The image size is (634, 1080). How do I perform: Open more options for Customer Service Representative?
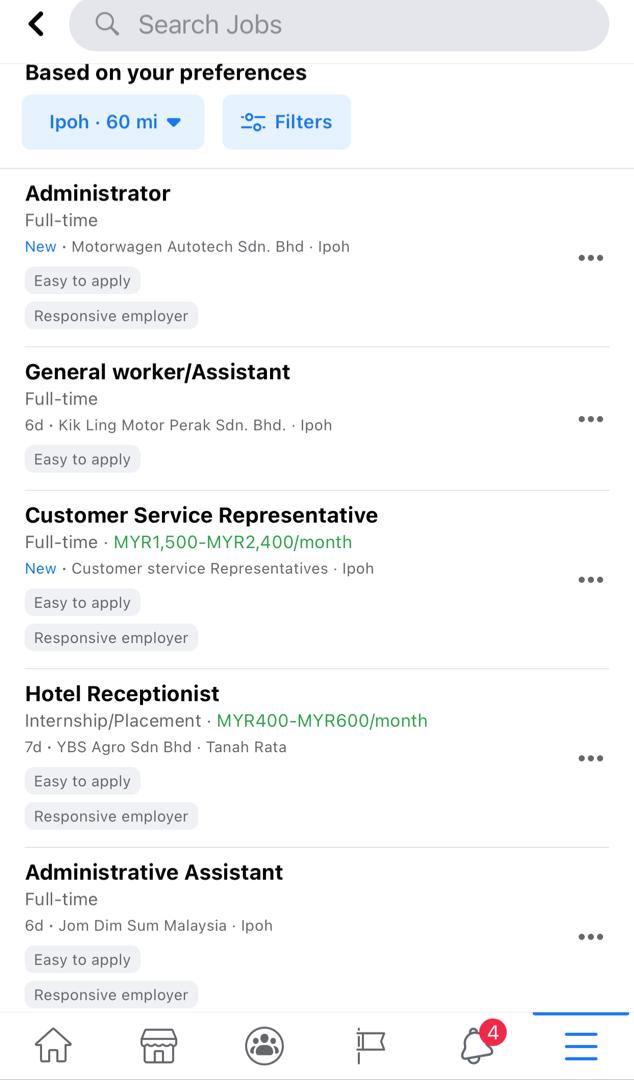(591, 580)
